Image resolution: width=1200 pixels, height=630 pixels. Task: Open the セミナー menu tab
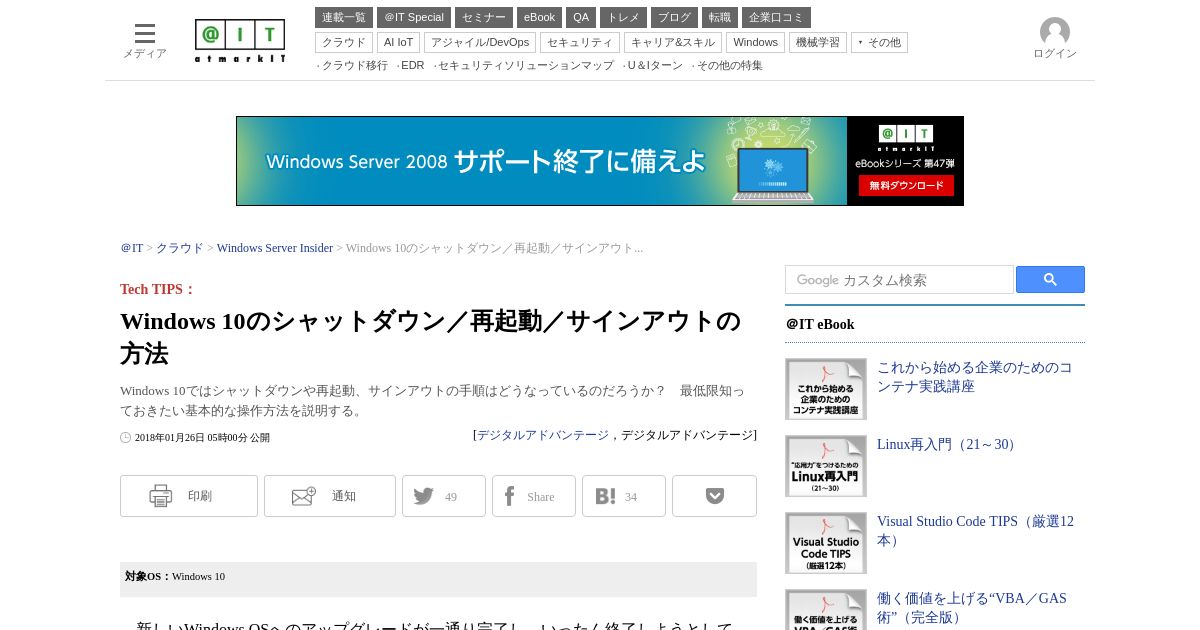pyautogui.click(x=484, y=17)
